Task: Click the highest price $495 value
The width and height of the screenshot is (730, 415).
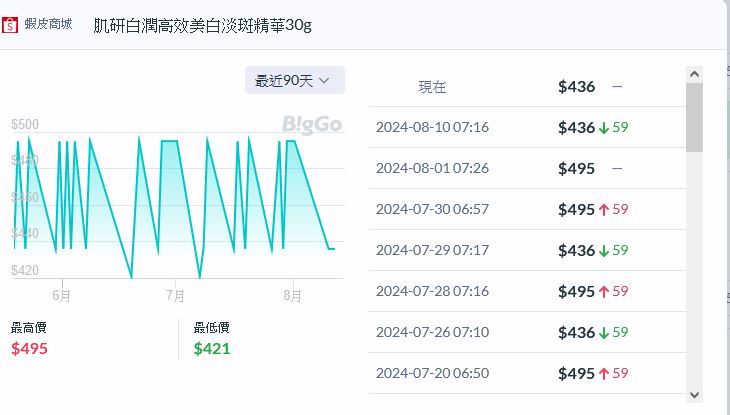Action: 29,349
